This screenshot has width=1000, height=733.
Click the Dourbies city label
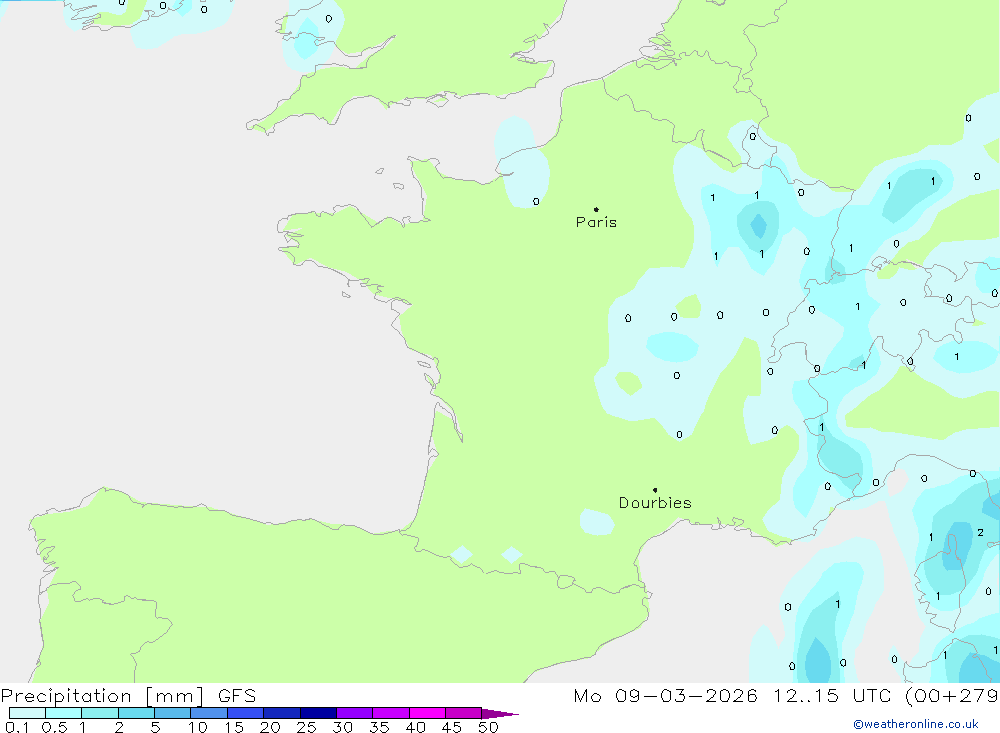(x=655, y=503)
